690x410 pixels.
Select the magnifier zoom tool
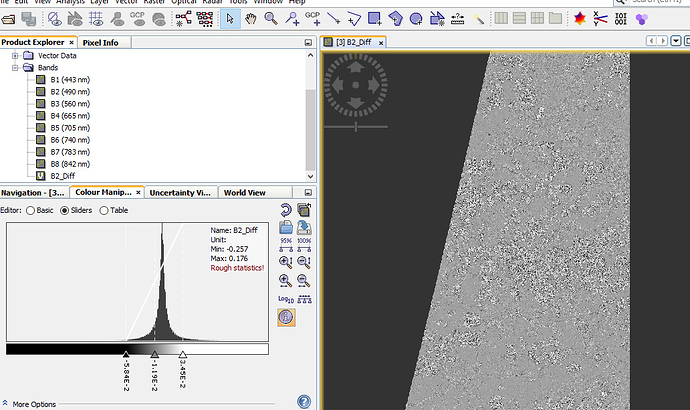point(271,19)
